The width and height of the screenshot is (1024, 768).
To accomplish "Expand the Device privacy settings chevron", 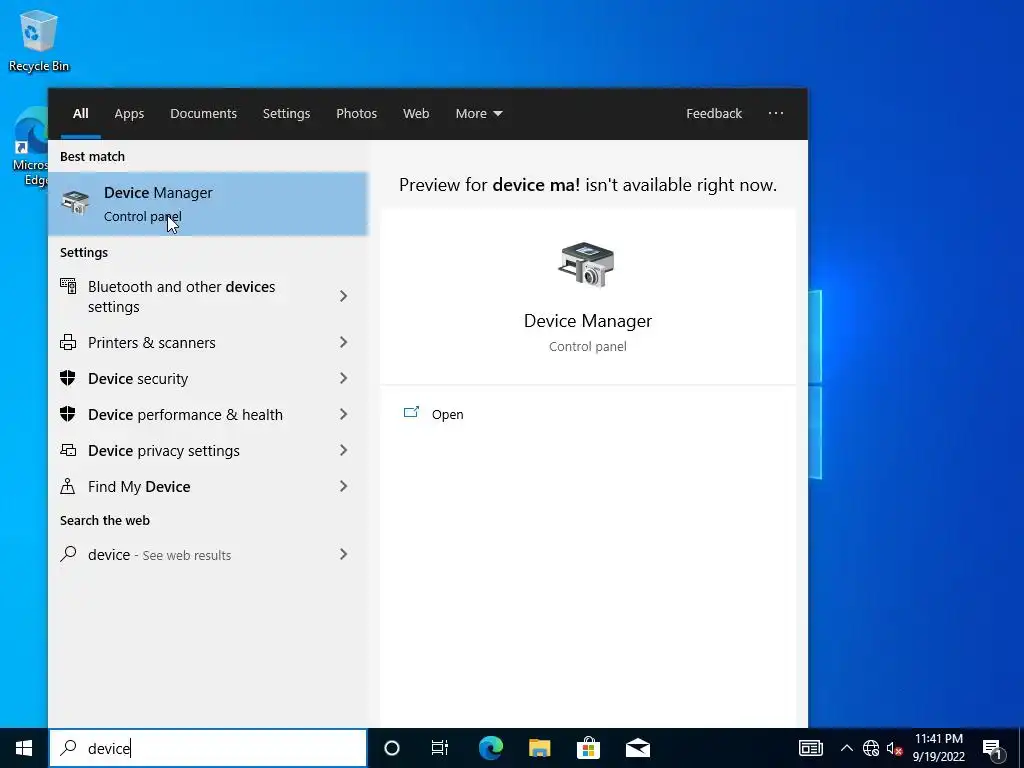I will pyautogui.click(x=344, y=450).
